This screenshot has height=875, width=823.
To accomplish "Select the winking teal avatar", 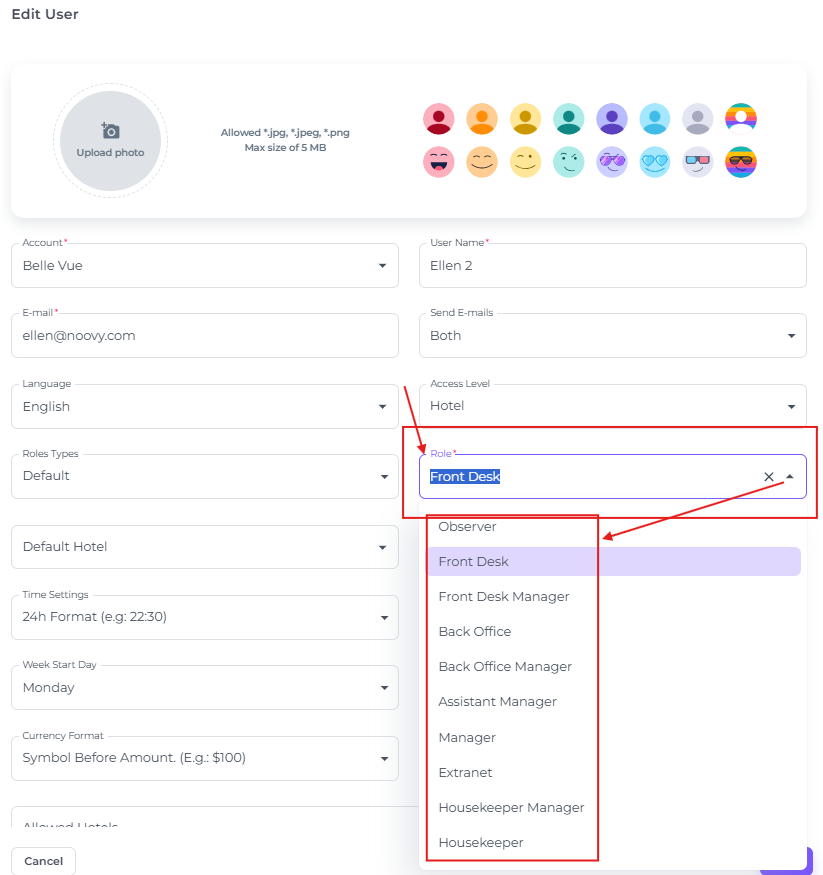I will click(x=568, y=161).
